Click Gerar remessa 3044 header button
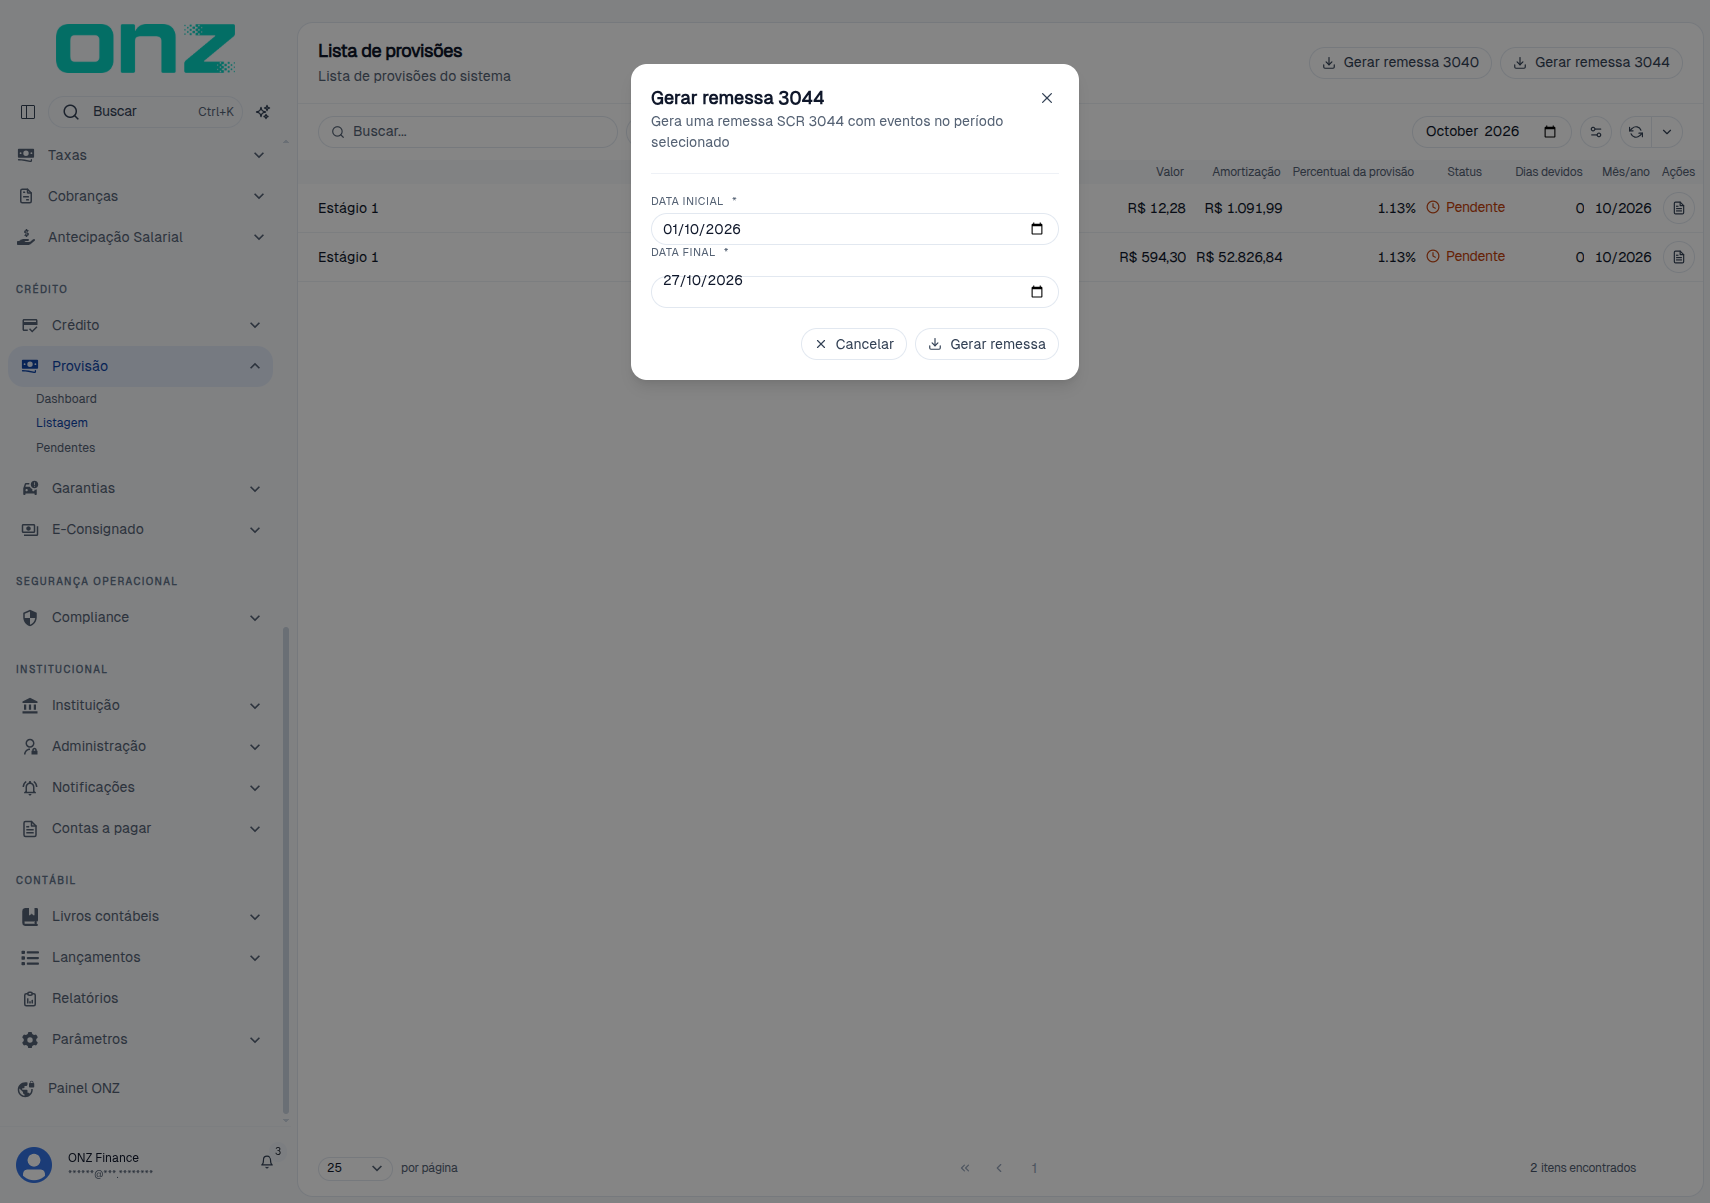This screenshot has height=1203, width=1710. pos(1592,62)
